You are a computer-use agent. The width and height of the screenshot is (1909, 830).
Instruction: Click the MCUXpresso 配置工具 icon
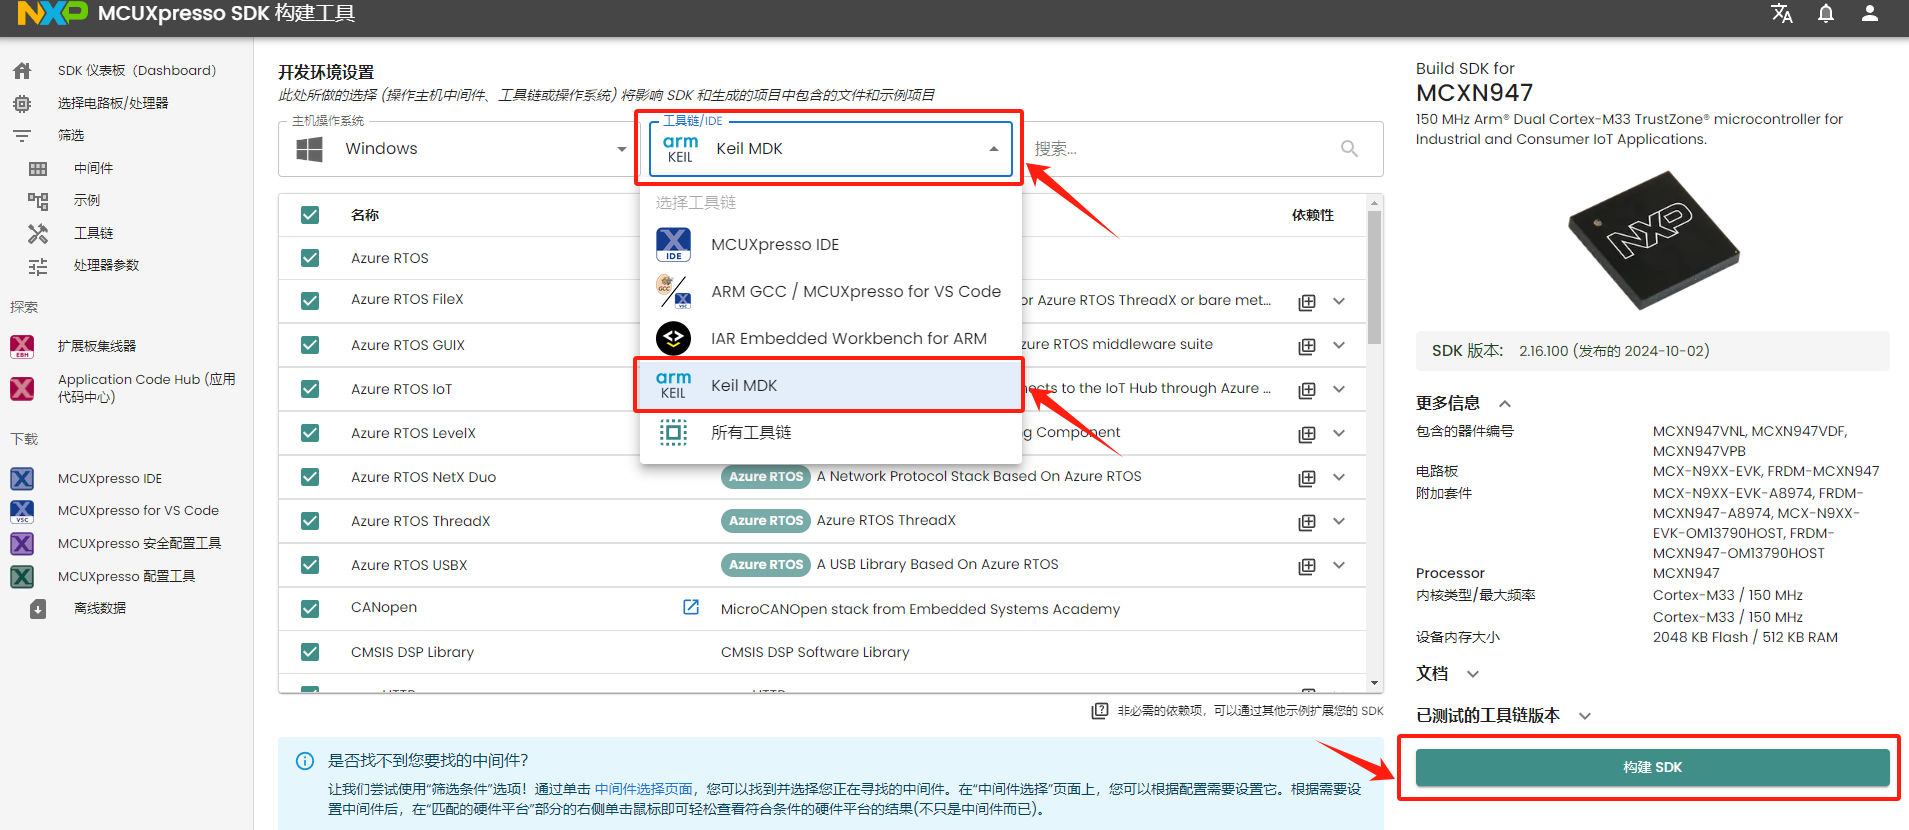(22, 577)
